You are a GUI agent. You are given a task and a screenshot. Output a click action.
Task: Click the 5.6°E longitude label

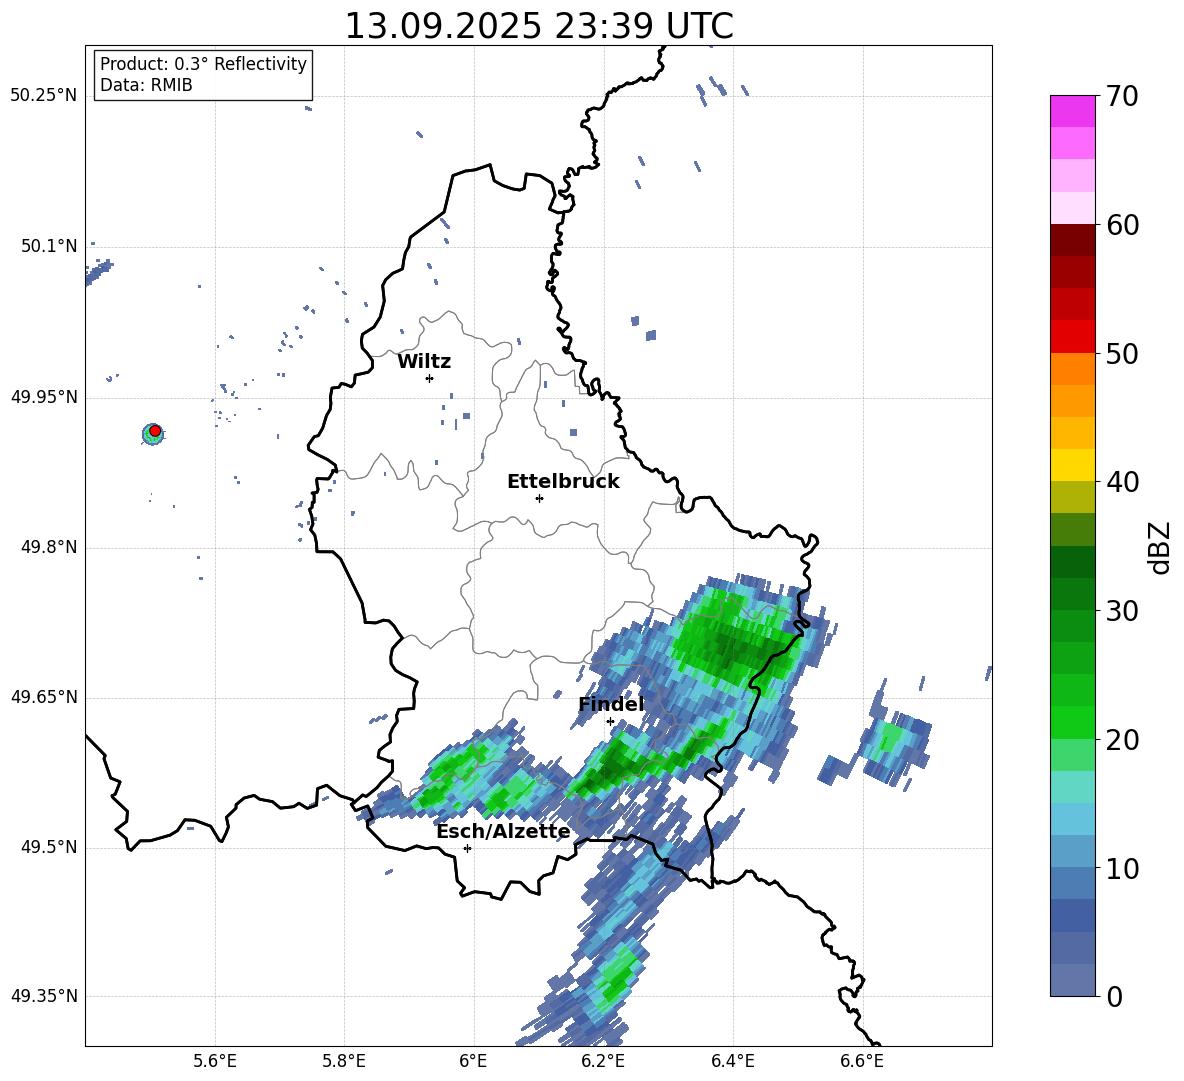pos(215,1061)
